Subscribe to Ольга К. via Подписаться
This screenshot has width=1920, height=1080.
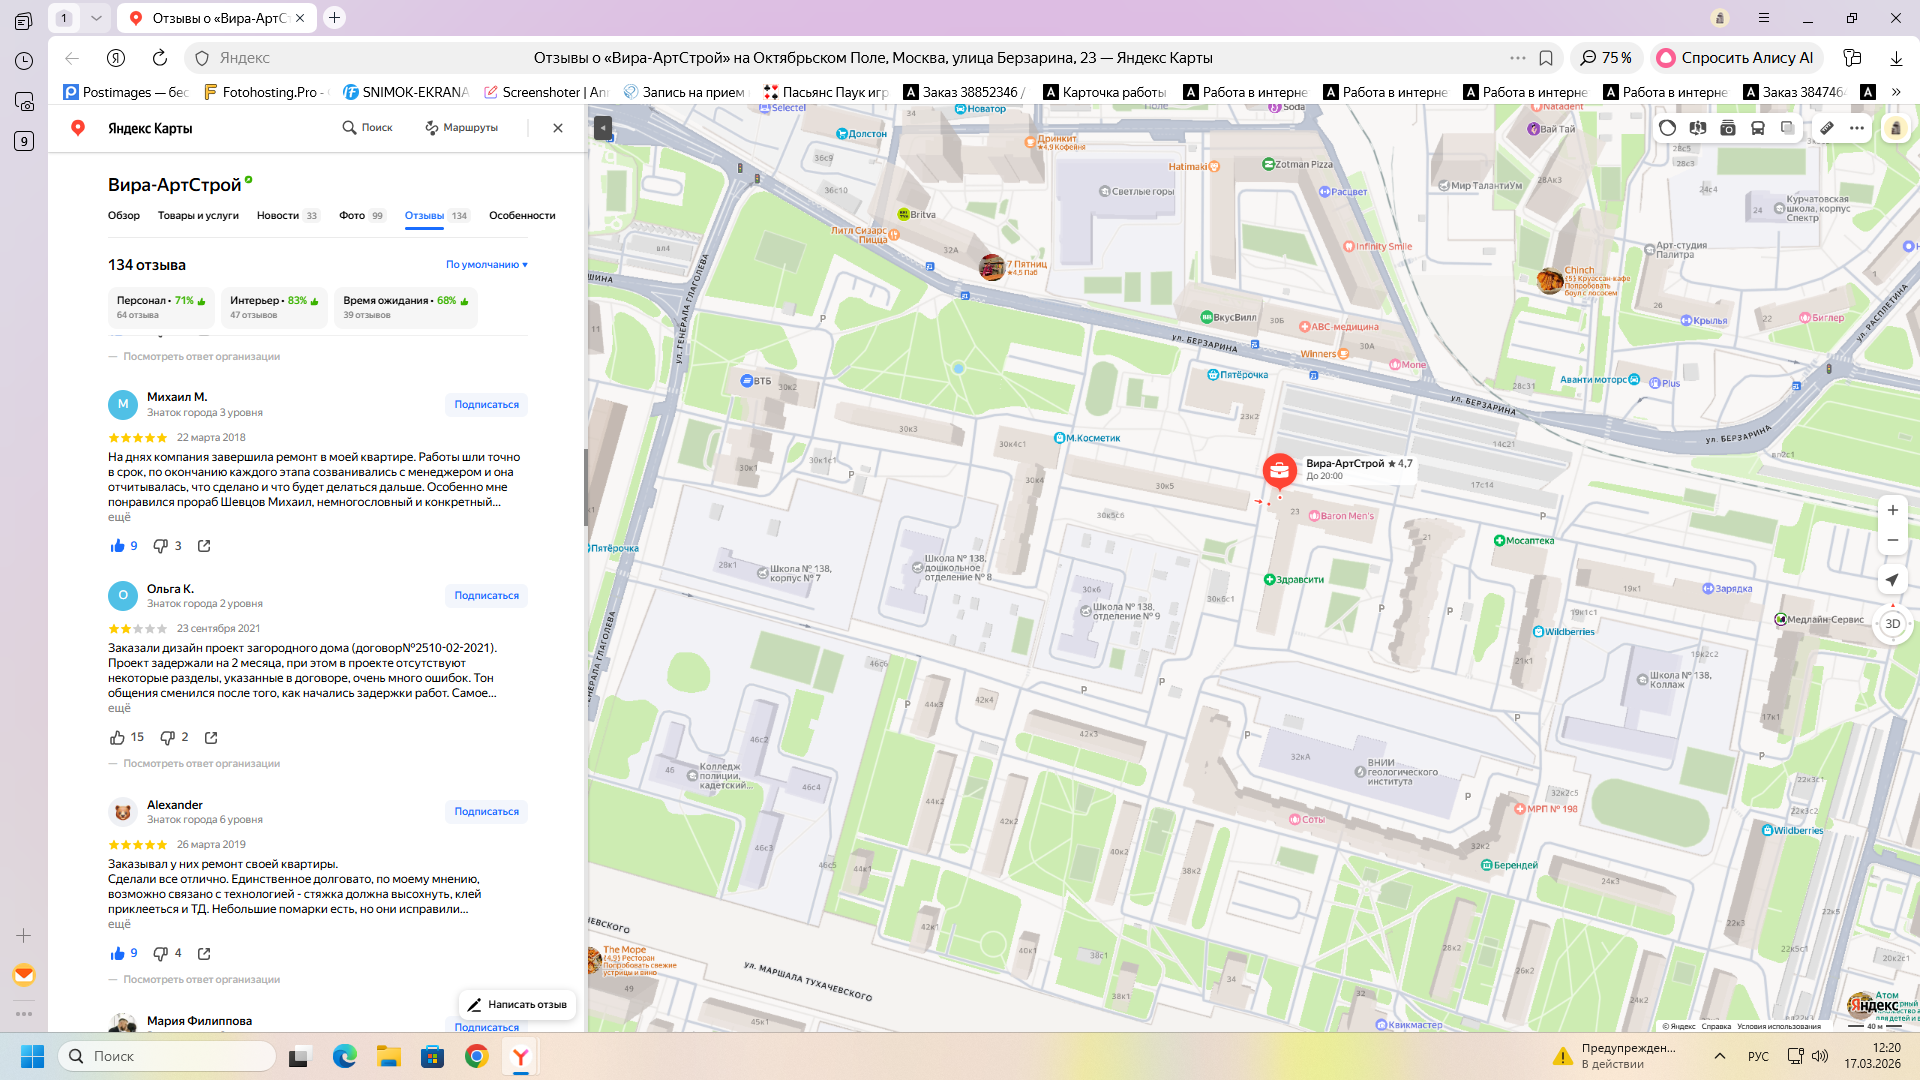tap(486, 596)
